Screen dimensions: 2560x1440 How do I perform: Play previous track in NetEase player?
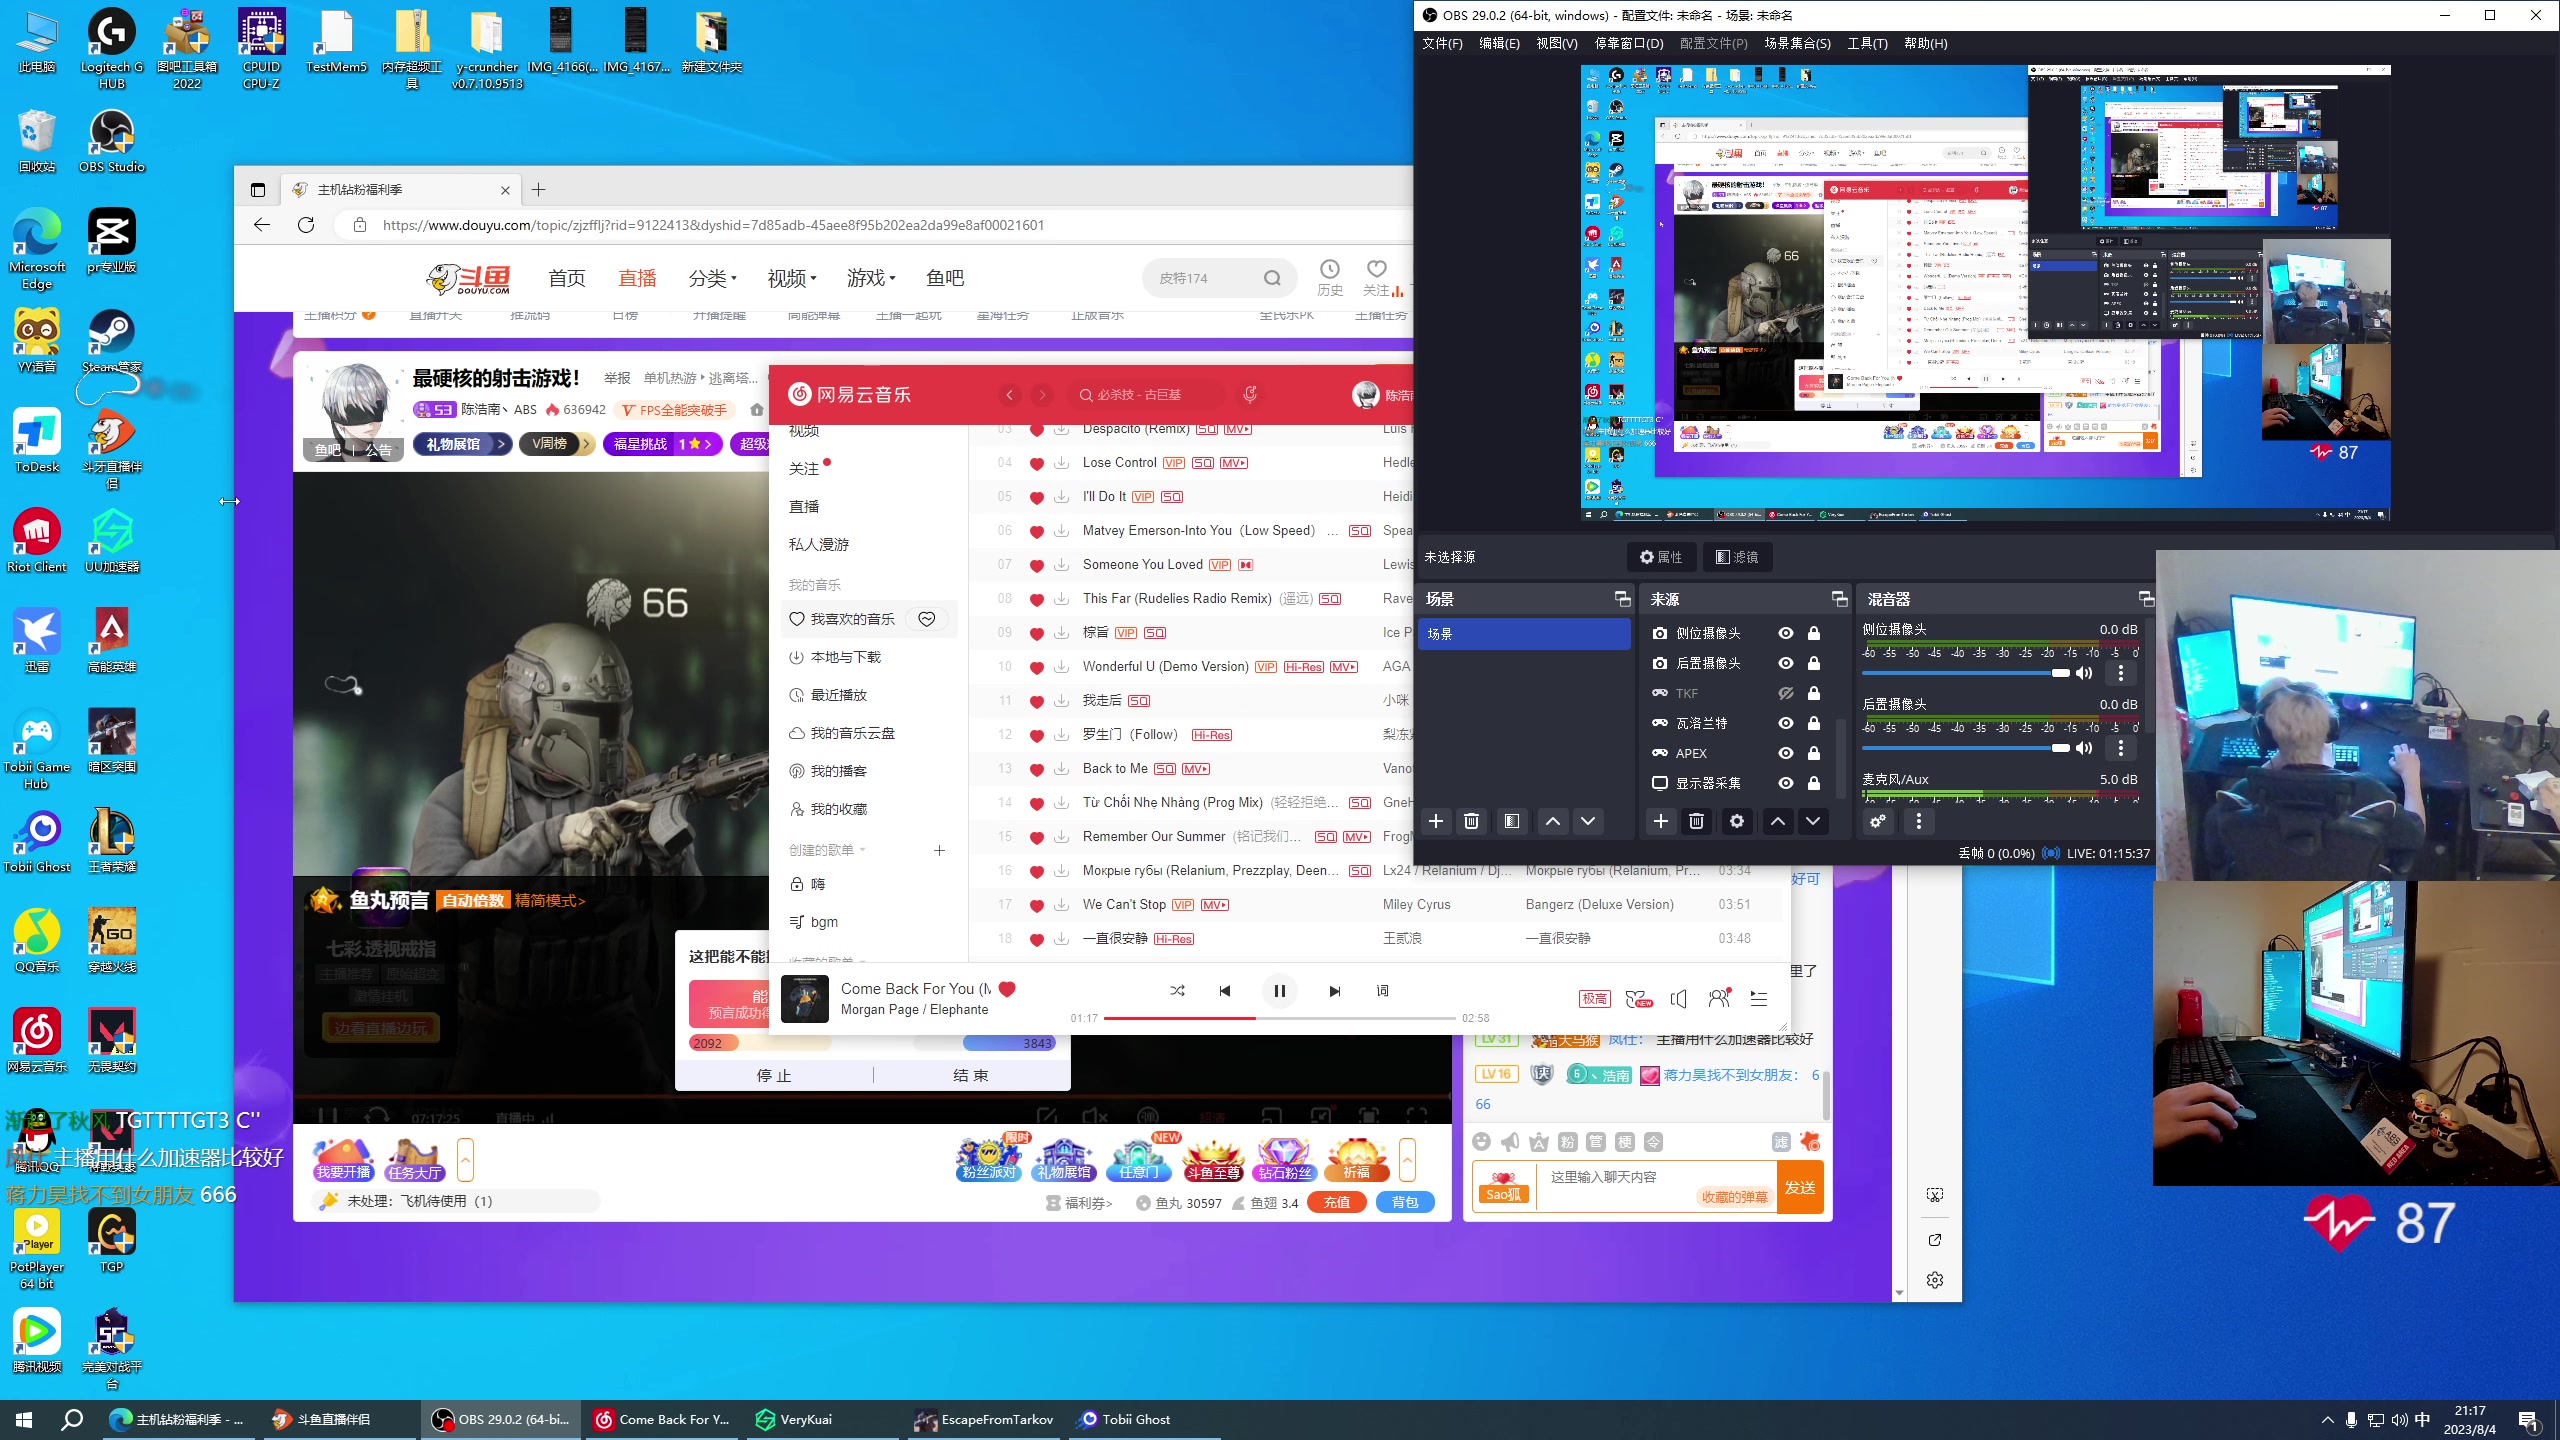1225,991
